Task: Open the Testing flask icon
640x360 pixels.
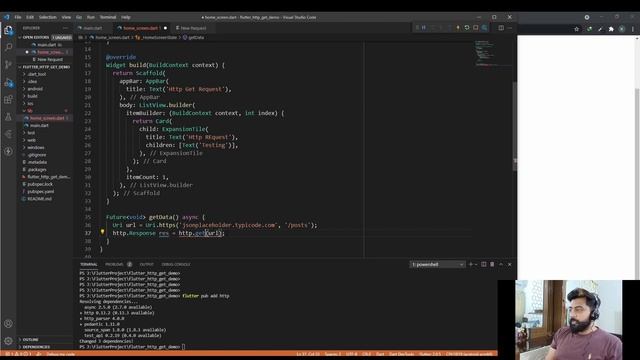Action: [x=8, y=117]
